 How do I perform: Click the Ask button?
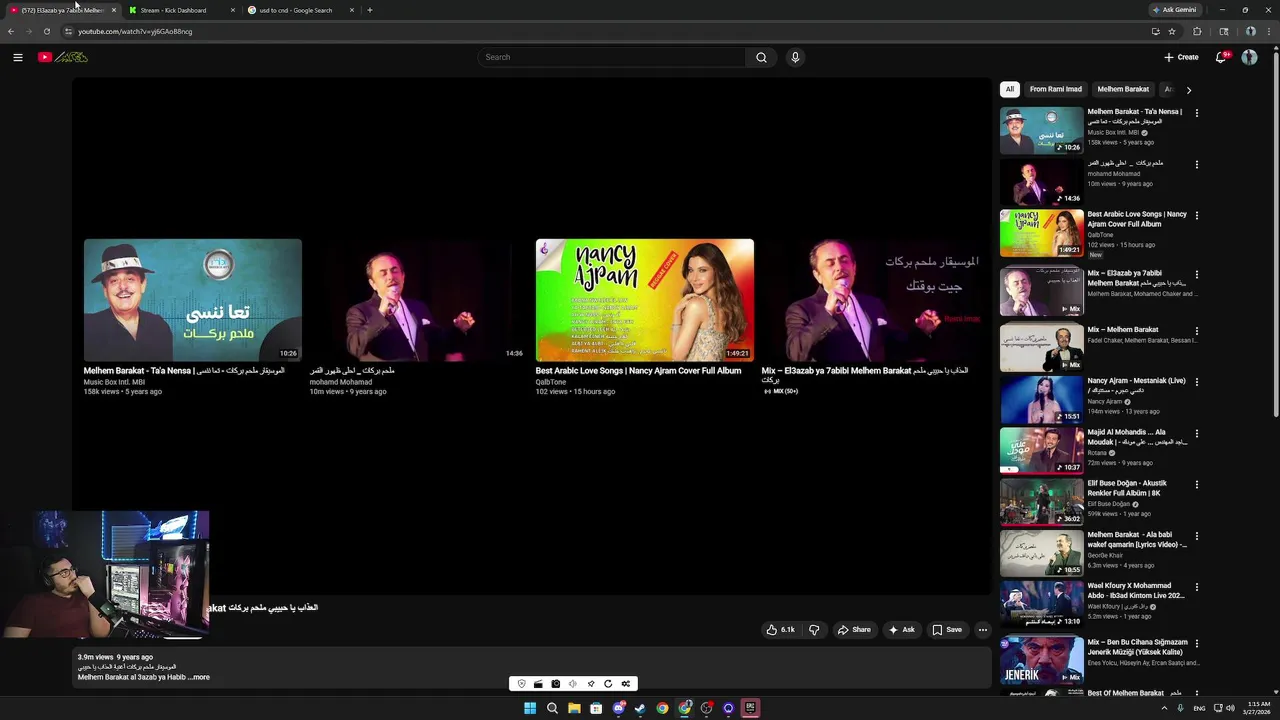pyautogui.click(x=901, y=630)
